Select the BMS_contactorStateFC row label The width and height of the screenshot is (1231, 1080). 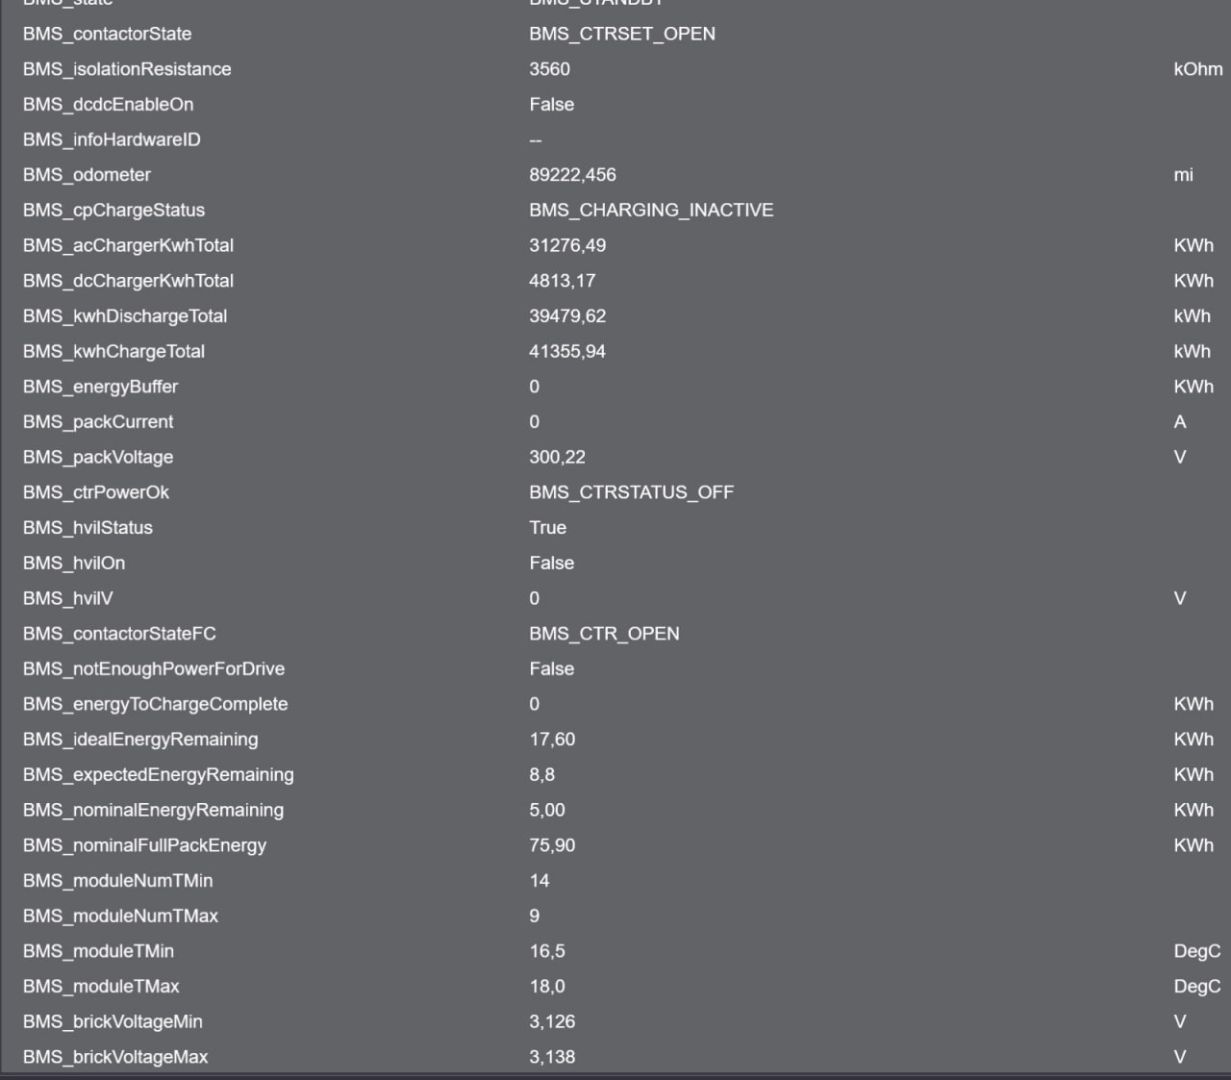(119, 633)
